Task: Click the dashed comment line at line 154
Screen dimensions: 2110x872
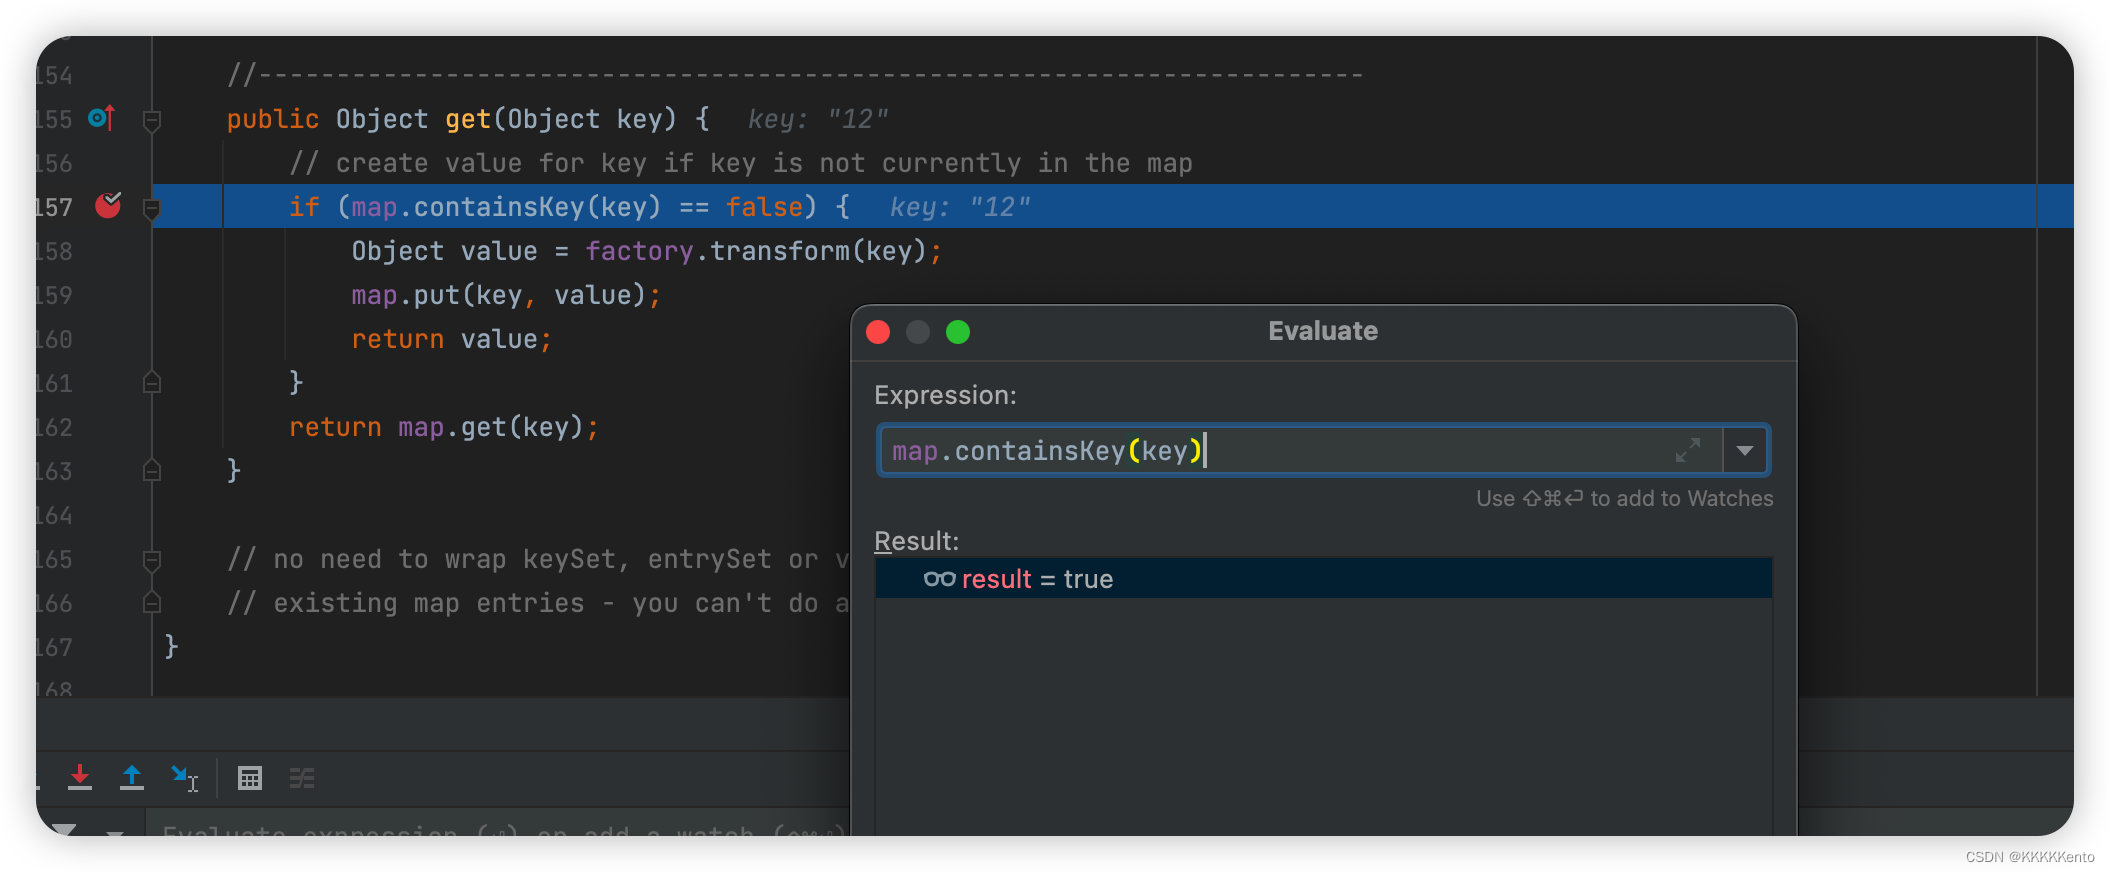Action: (x=795, y=75)
